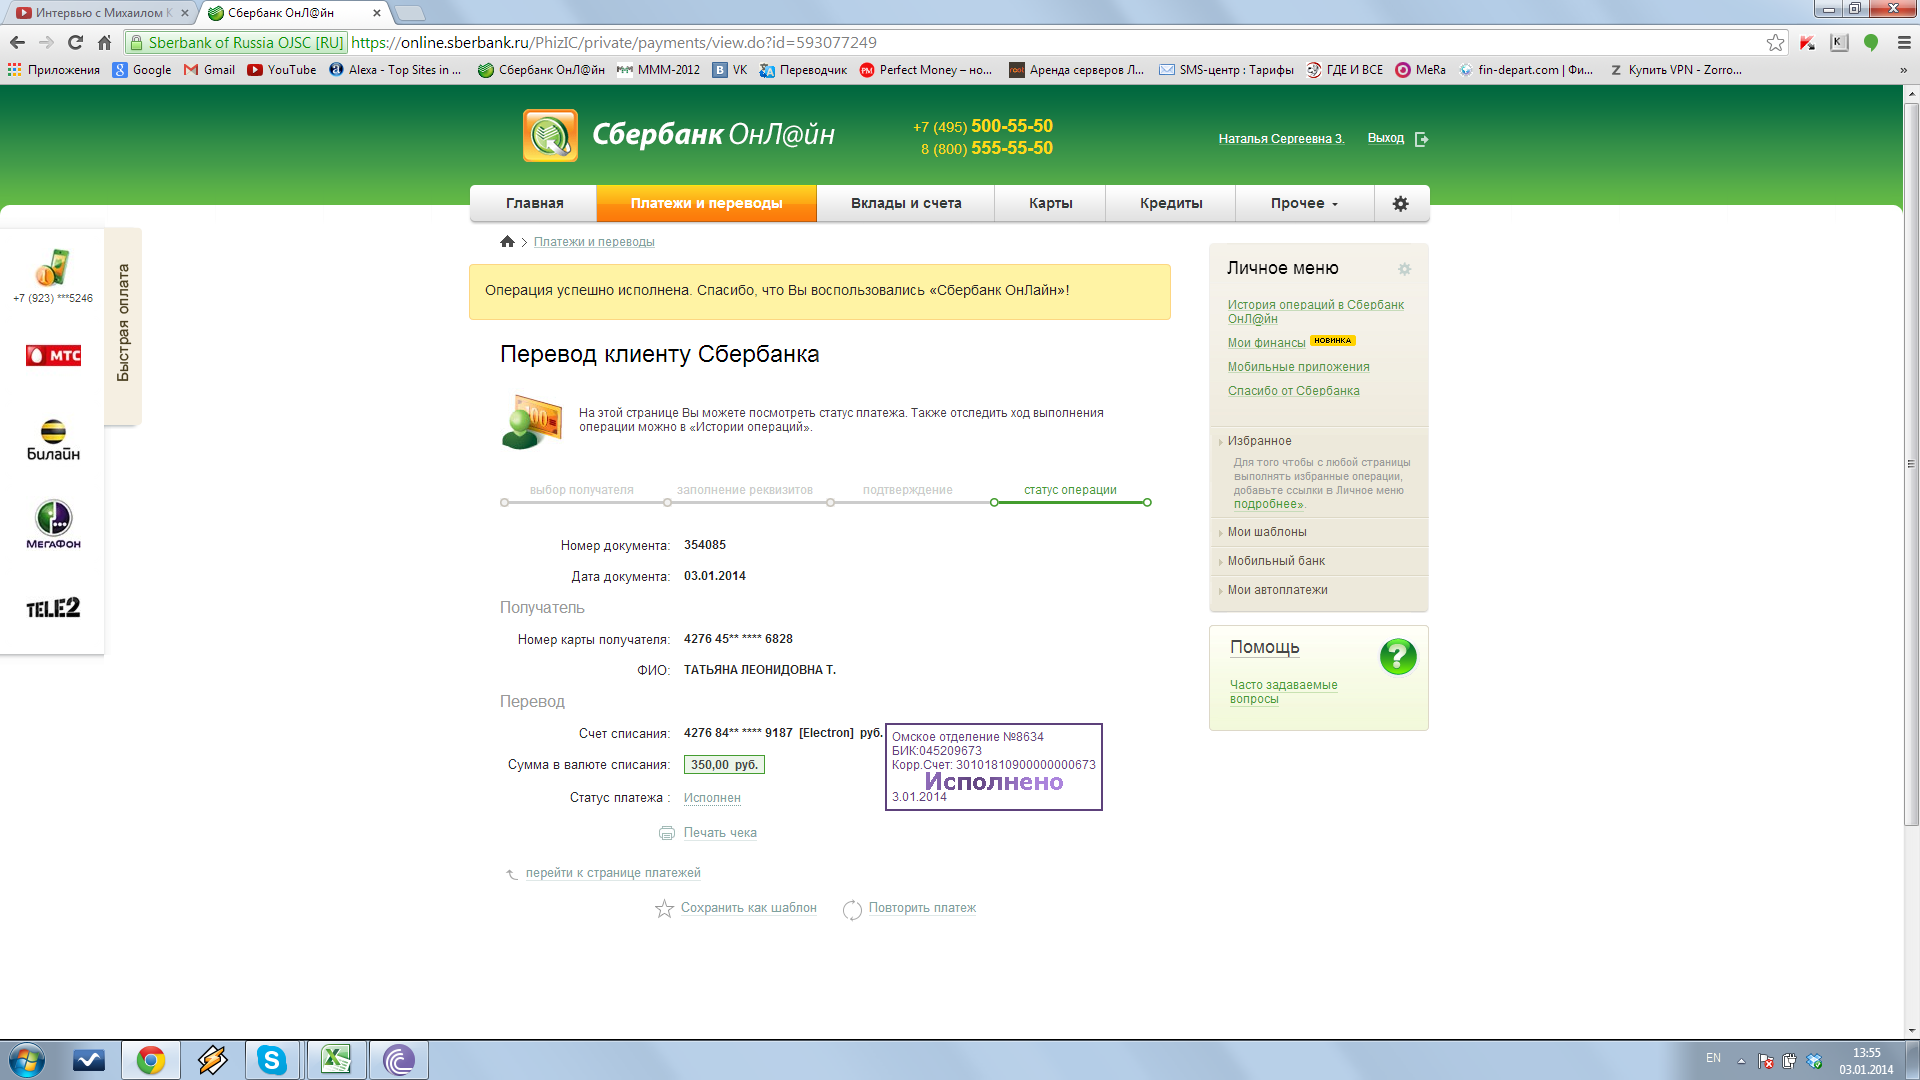Image resolution: width=1920 pixels, height=1080 pixels.
Task: Open the settings gear in navigation bar
Action: click(x=1400, y=203)
